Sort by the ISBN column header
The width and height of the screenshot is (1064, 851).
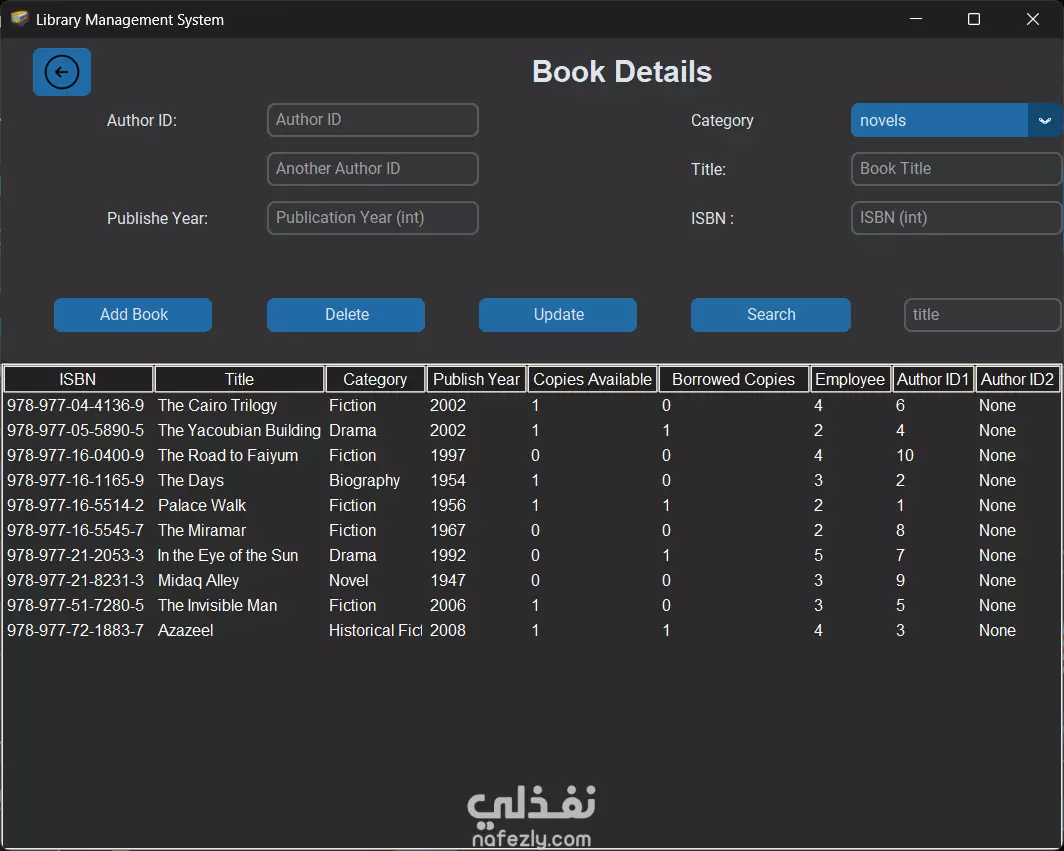[x=78, y=379]
